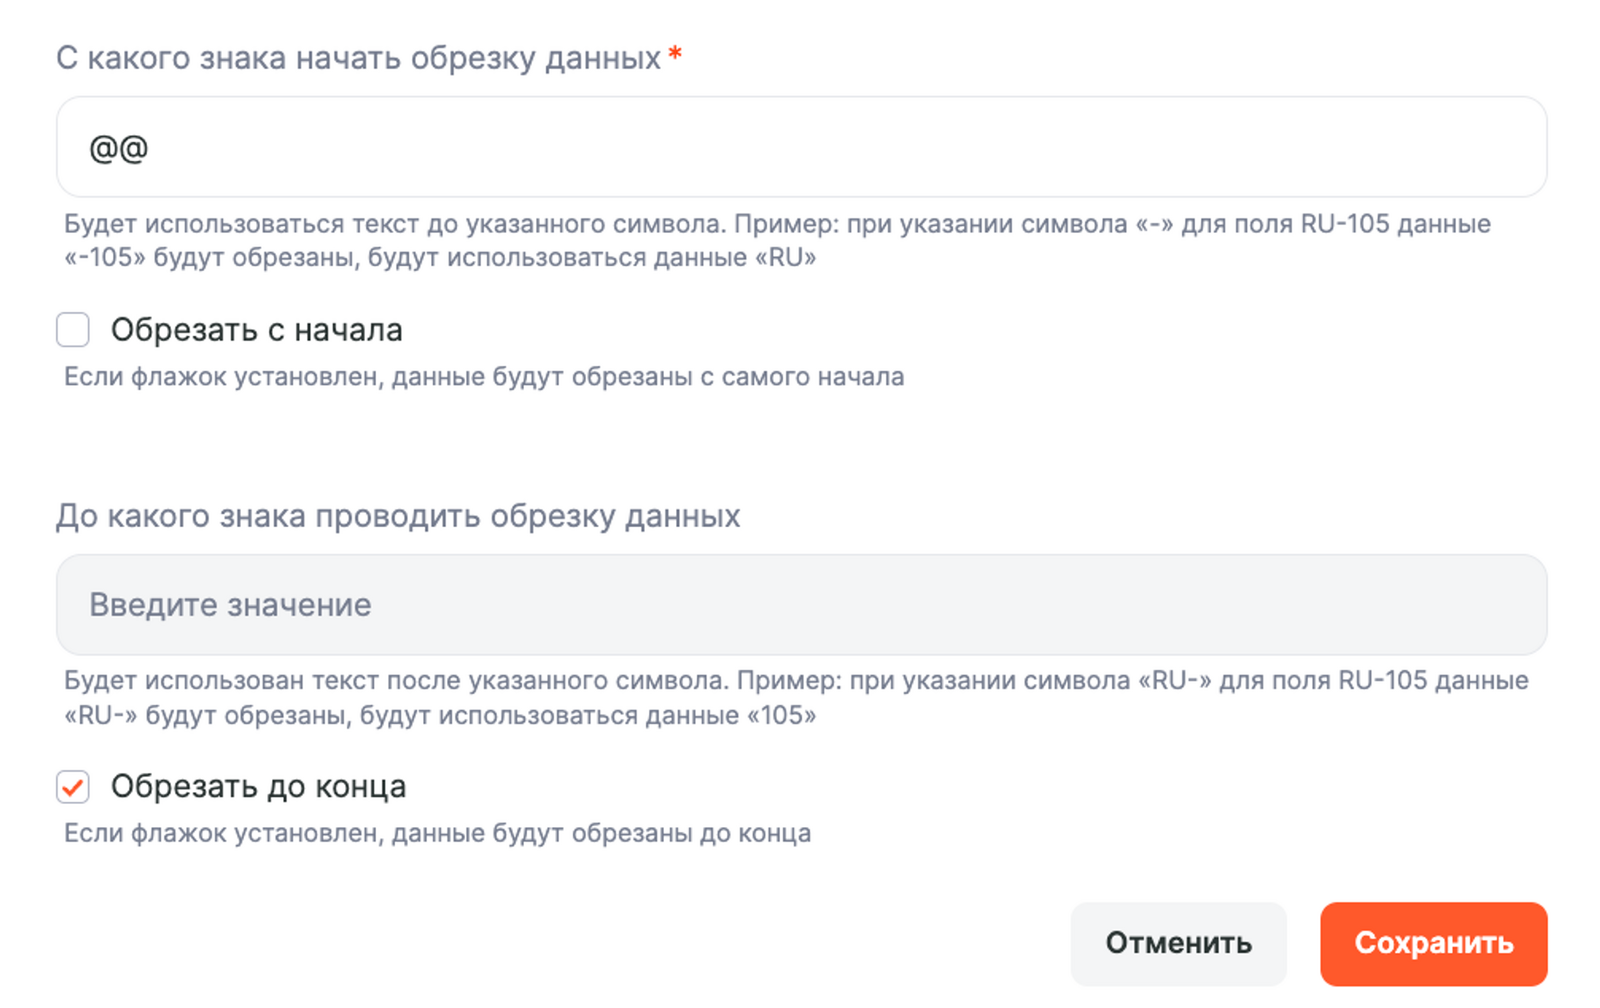
Task: Click the 'С какого знака начать обрезку данных' label
Action: coord(358,58)
